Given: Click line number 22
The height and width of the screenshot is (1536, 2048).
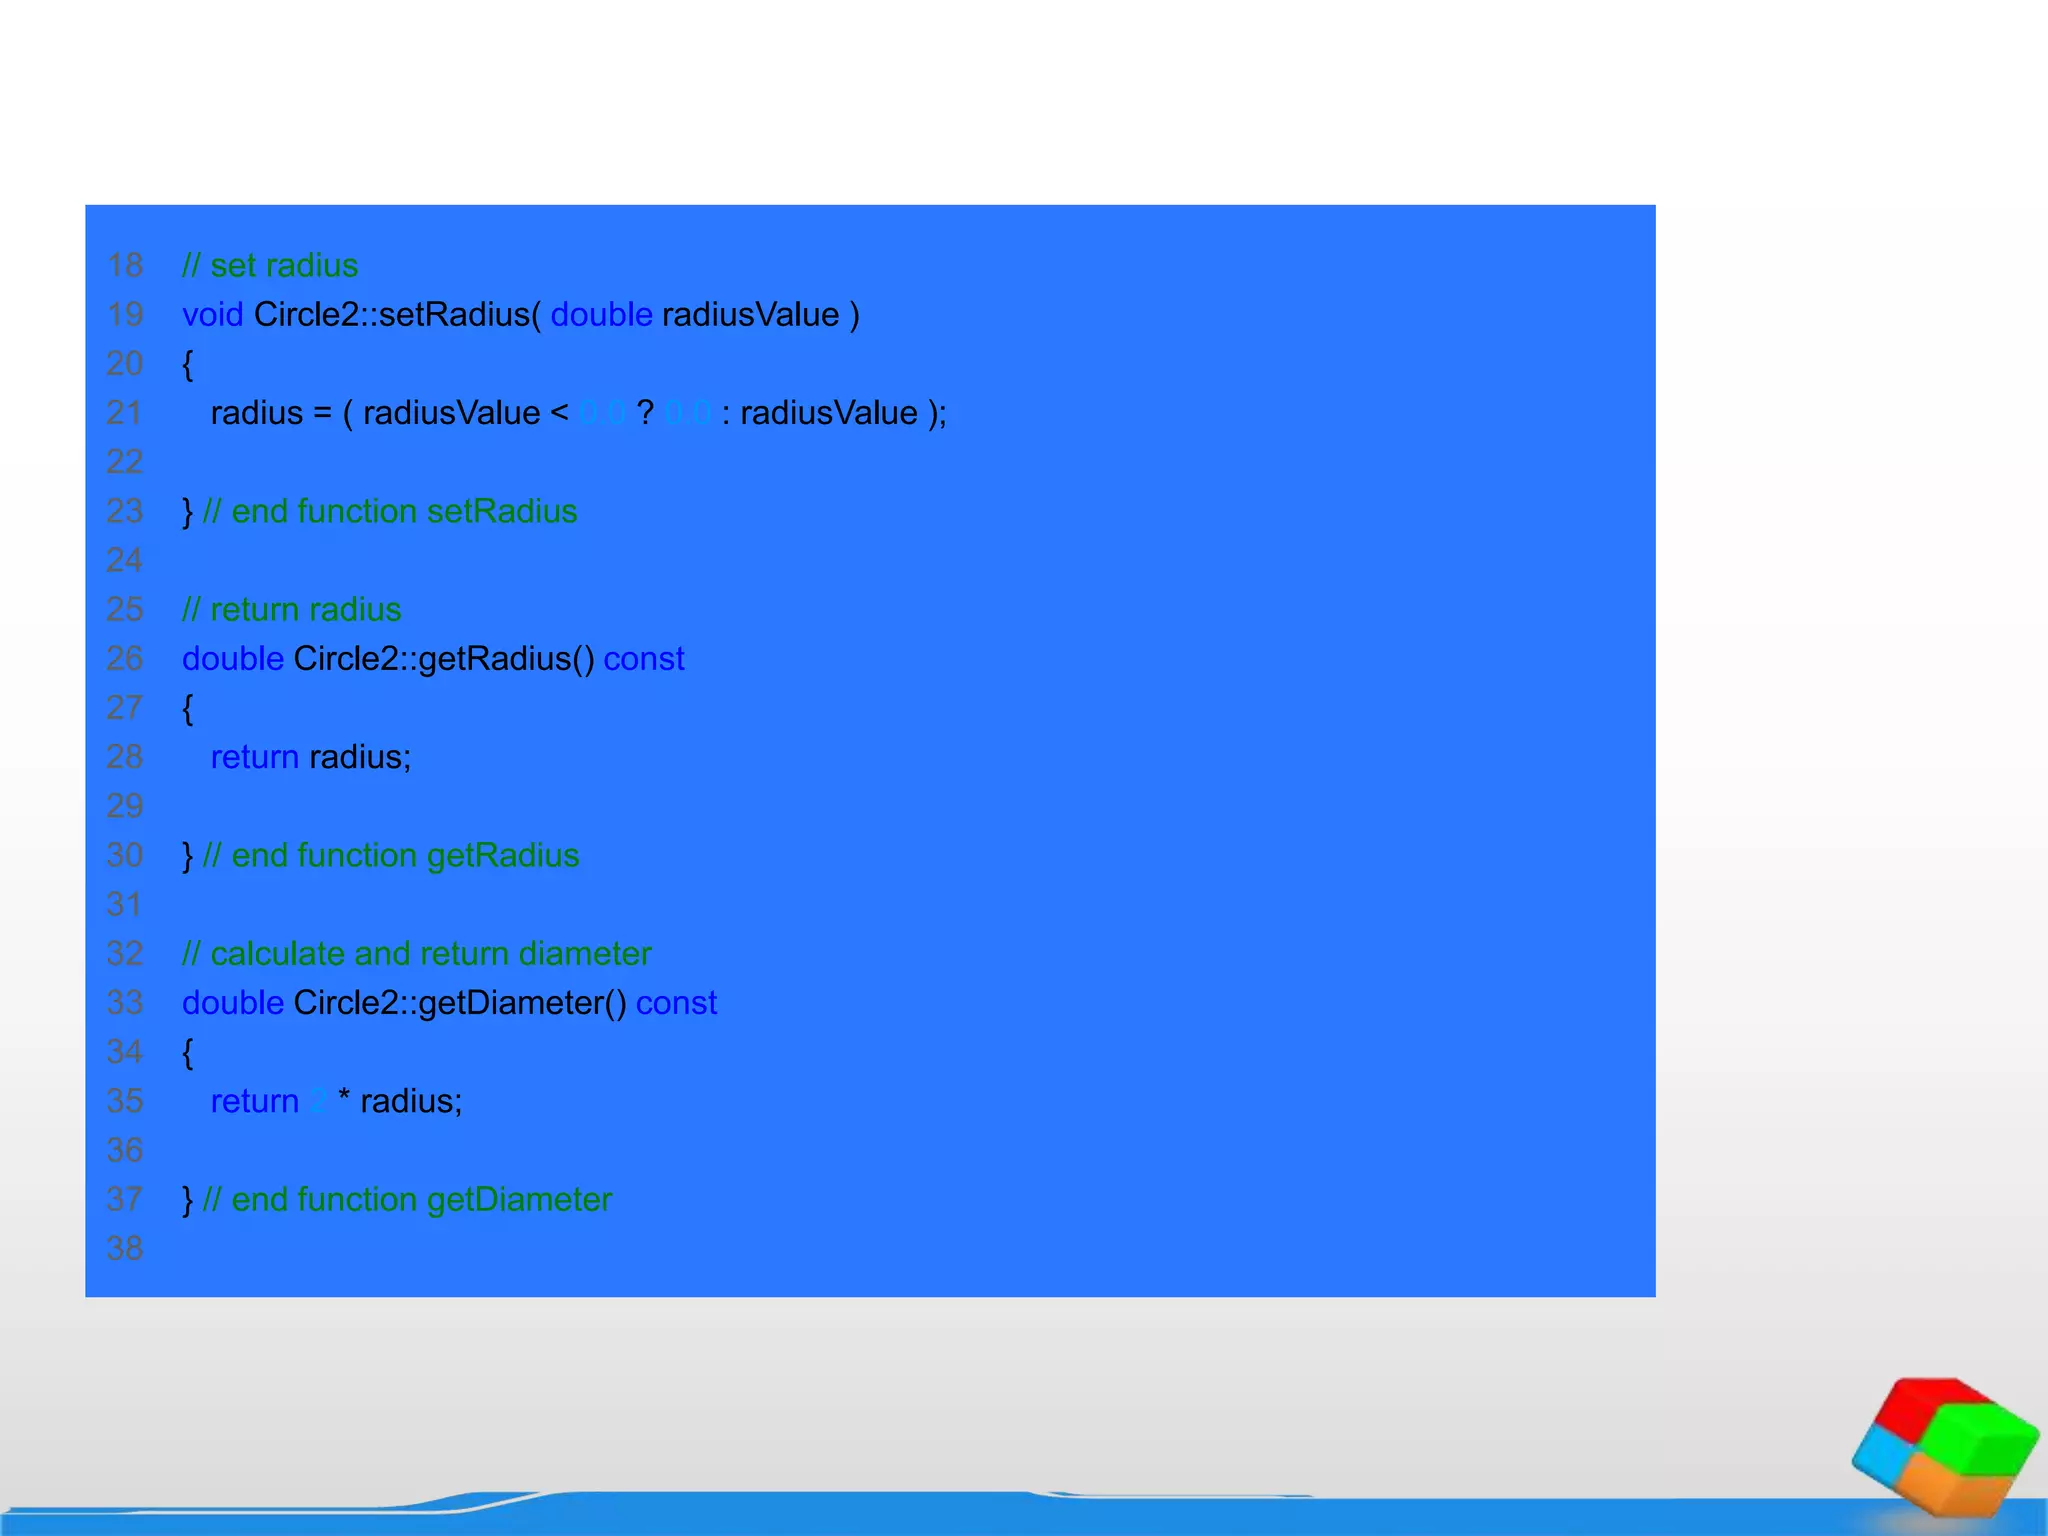Looking at the screenshot, I should [x=125, y=462].
